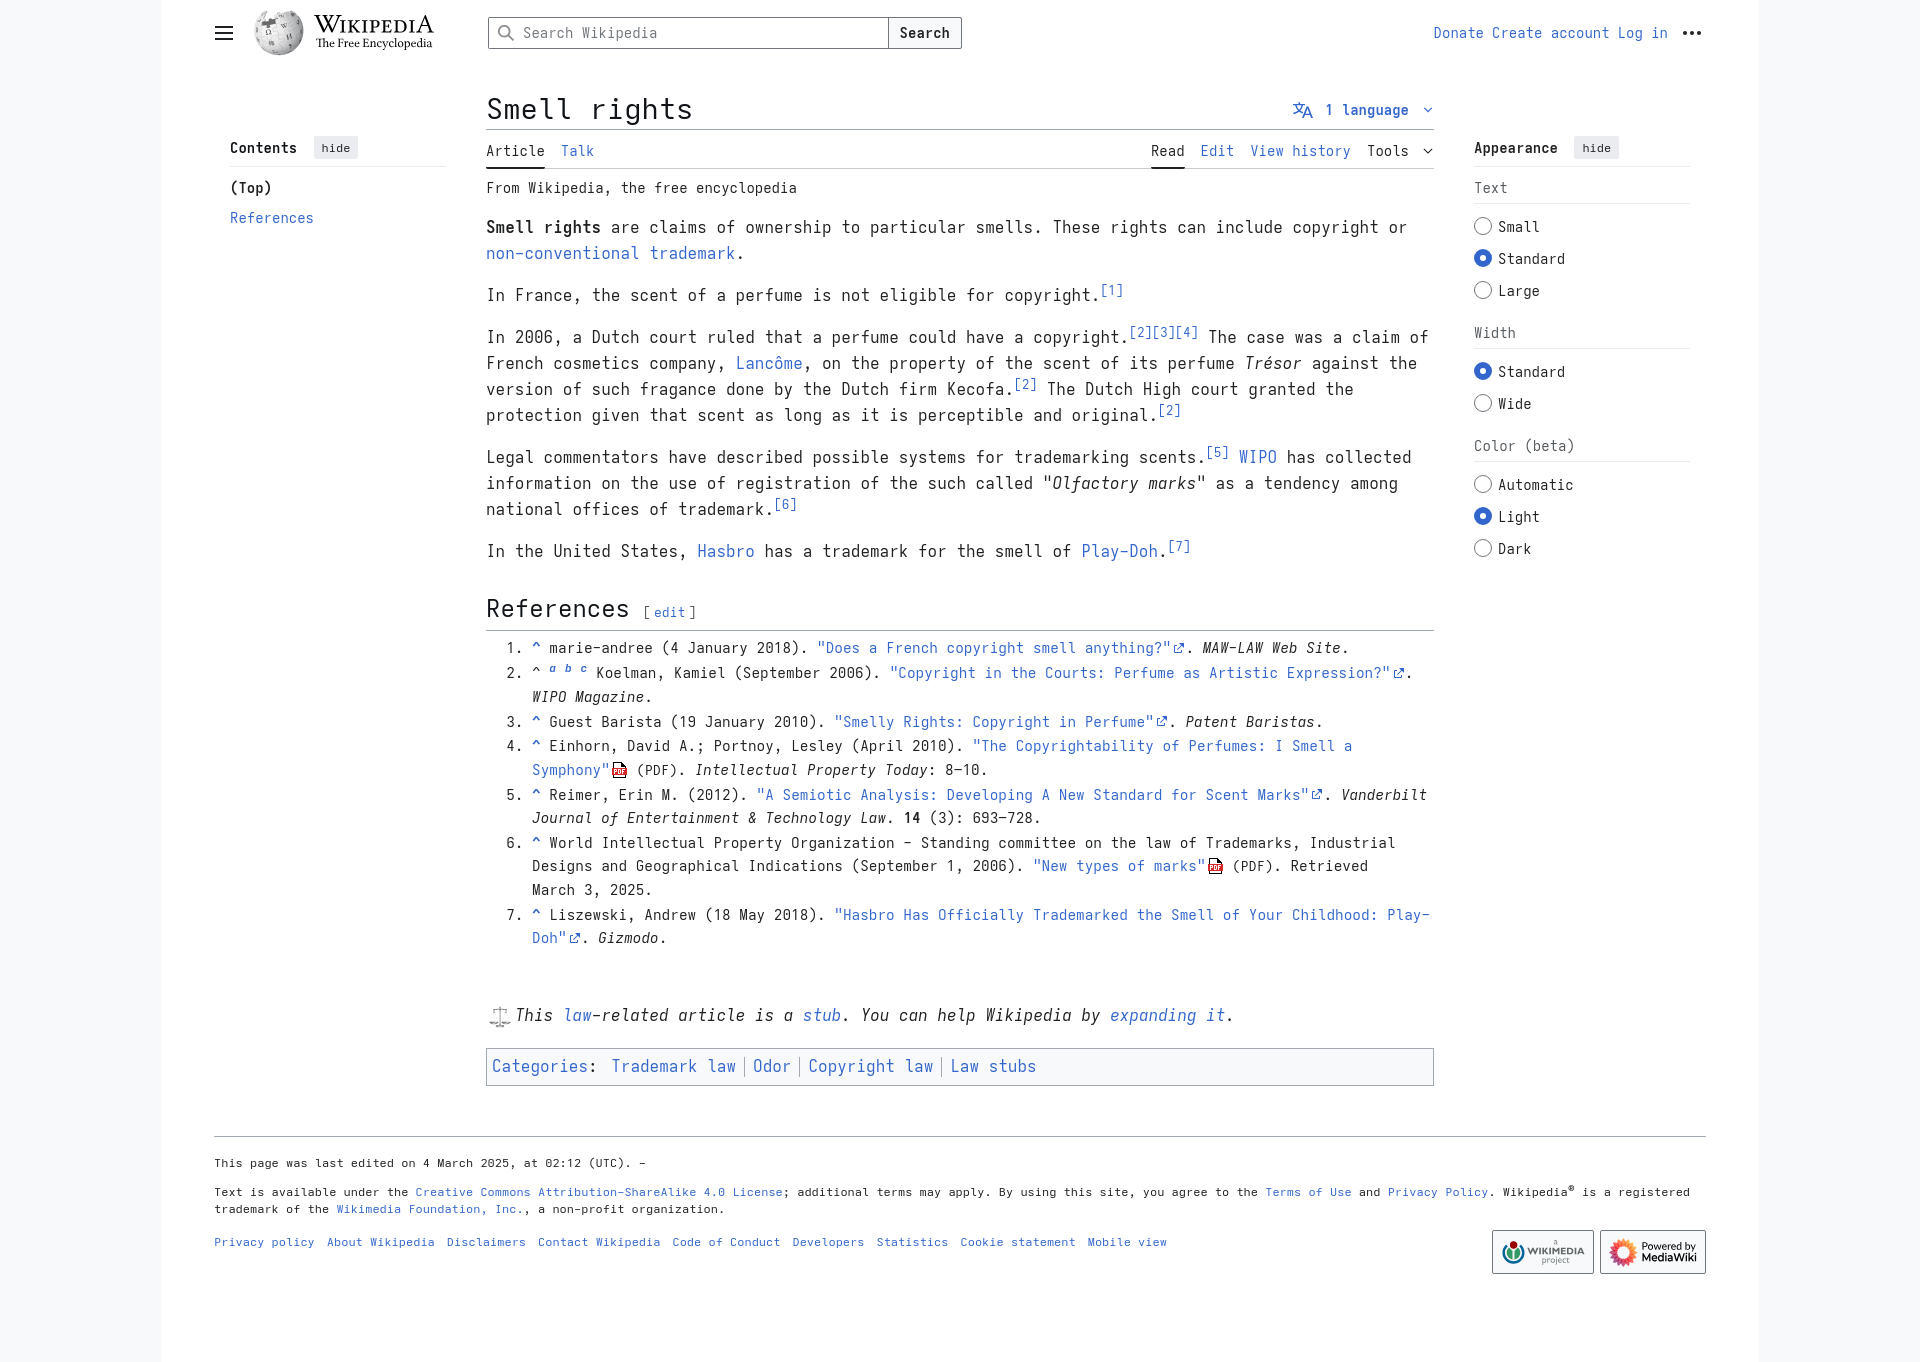Click PDF icon after "I Smell a Symphony"
This screenshot has width=1920, height=1362.
(619, 770)
